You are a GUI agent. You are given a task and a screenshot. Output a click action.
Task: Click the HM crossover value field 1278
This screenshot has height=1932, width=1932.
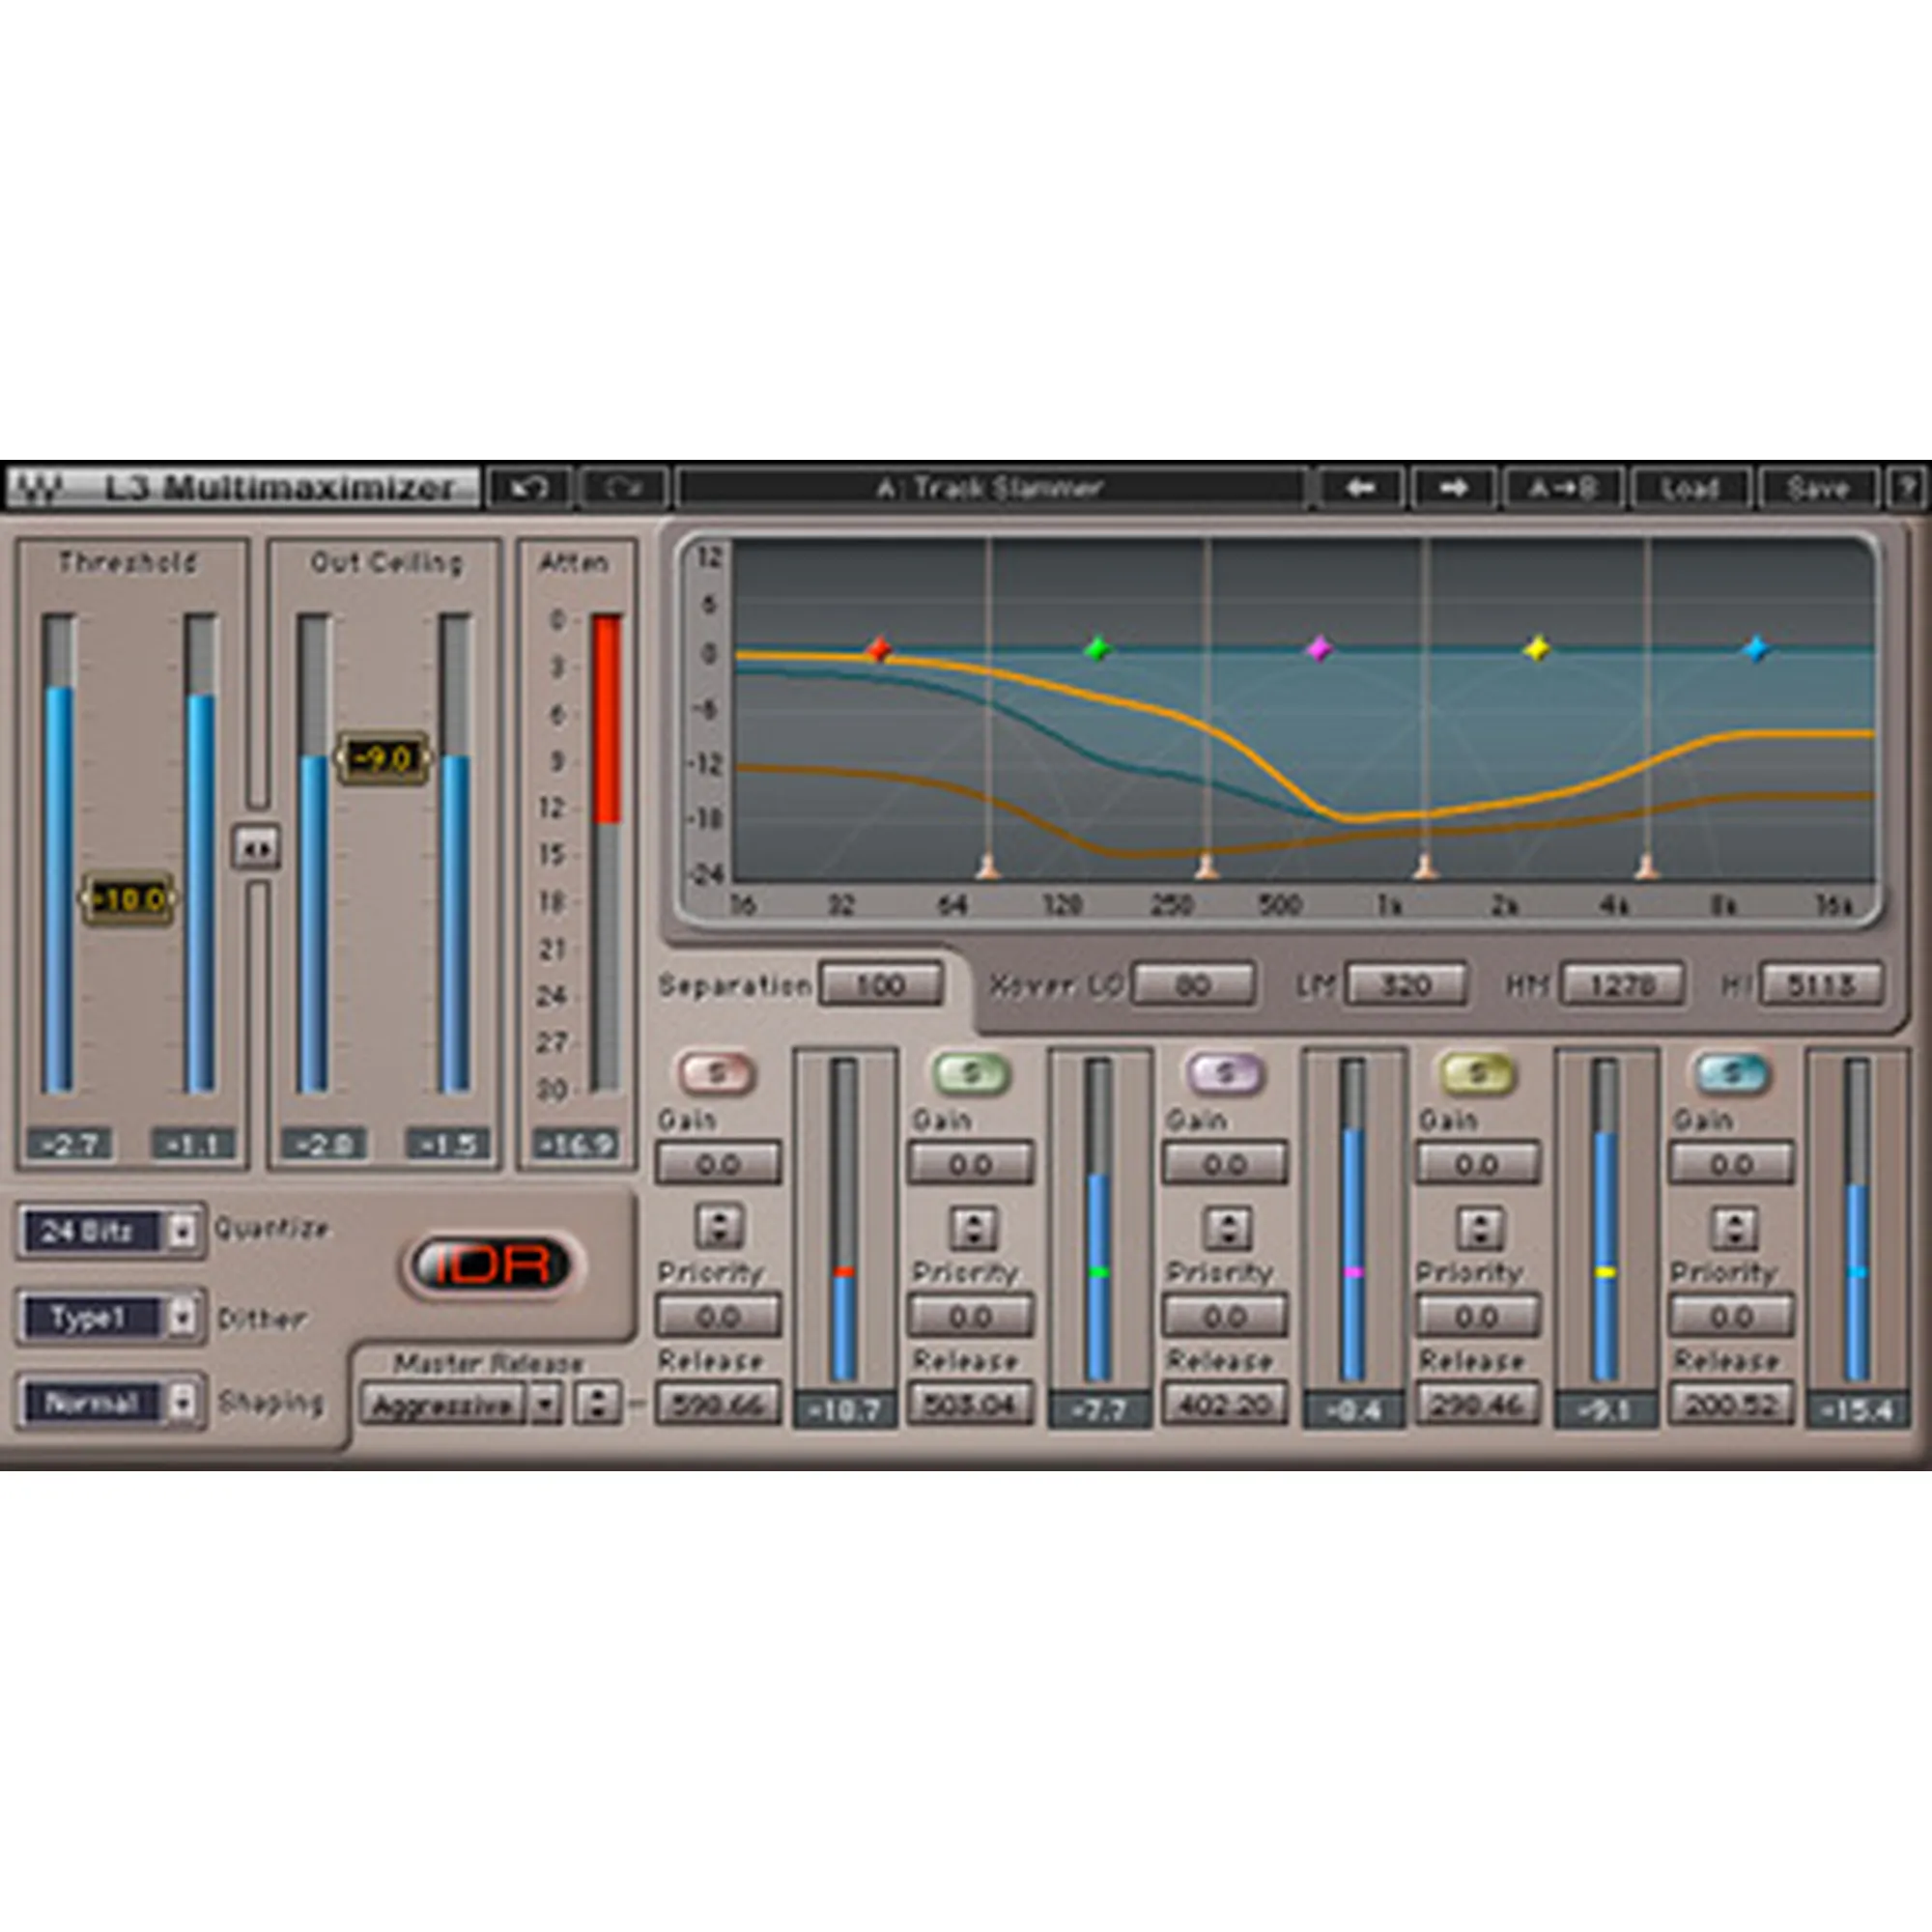pyautogui.click(x=1621, y=985)
